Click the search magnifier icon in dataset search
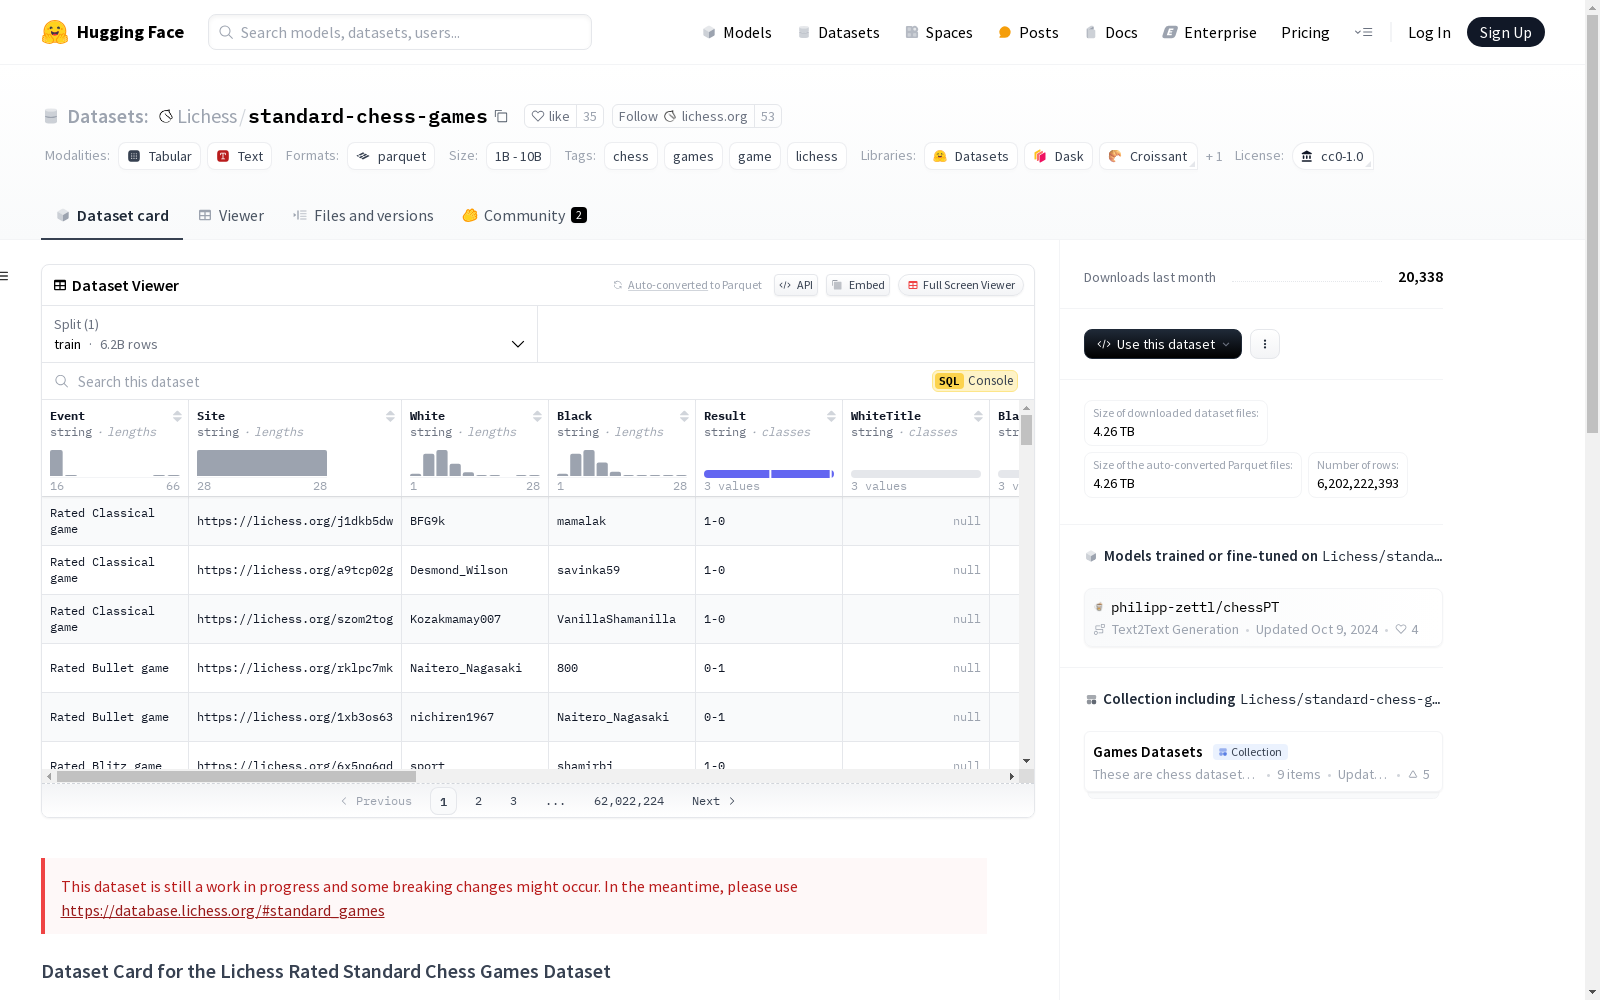 (62, 381)
